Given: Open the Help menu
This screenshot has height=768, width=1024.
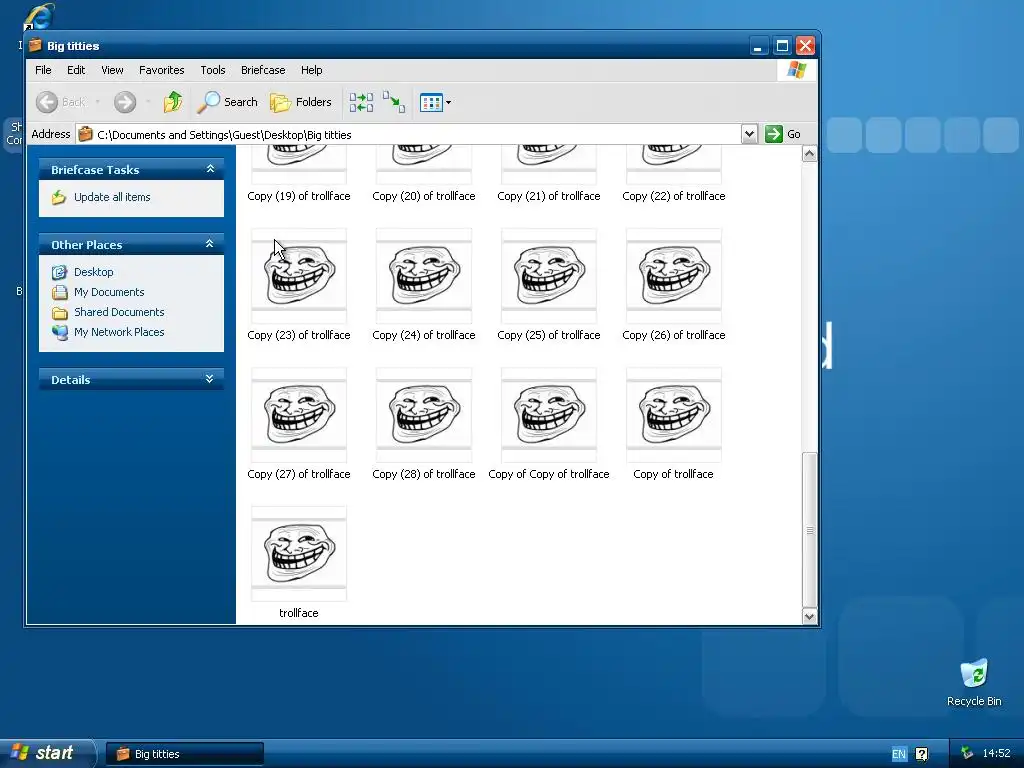Looking at the screenshot, I should [312, 70].
